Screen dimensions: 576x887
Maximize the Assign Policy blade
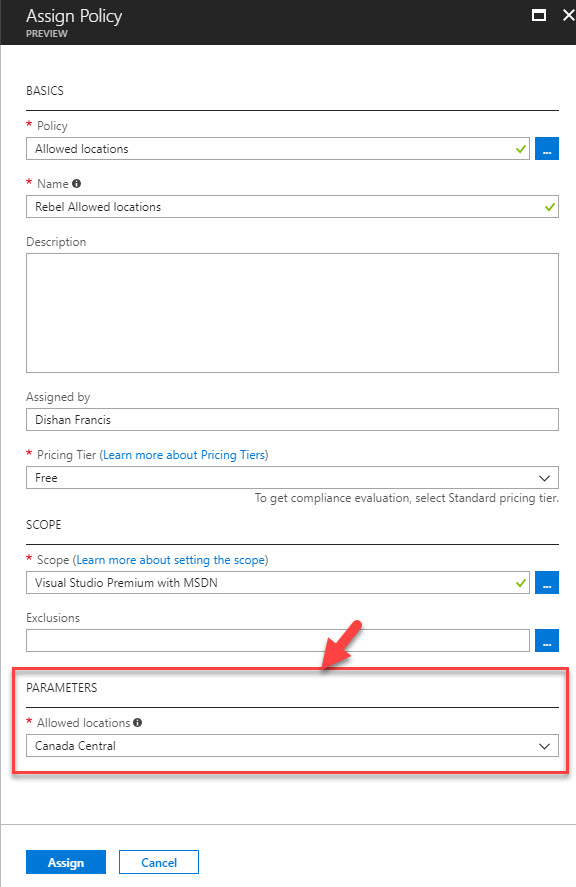[x=539, y=15]
